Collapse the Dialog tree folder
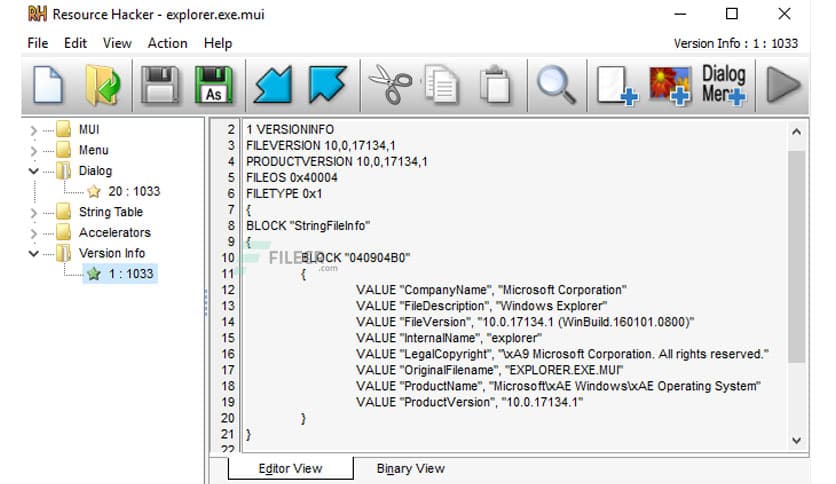This screenshot has width=836, height=484. tap(35, 171)
